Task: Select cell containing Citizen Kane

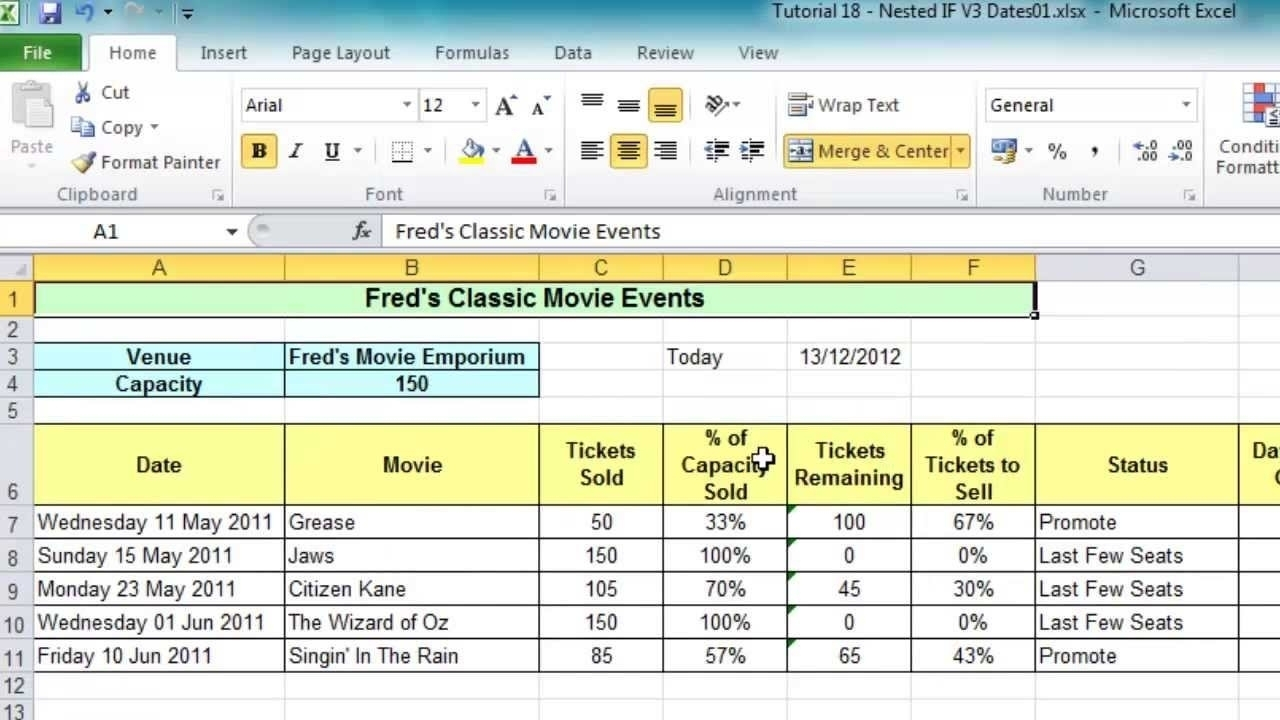Action: [411, 589]
